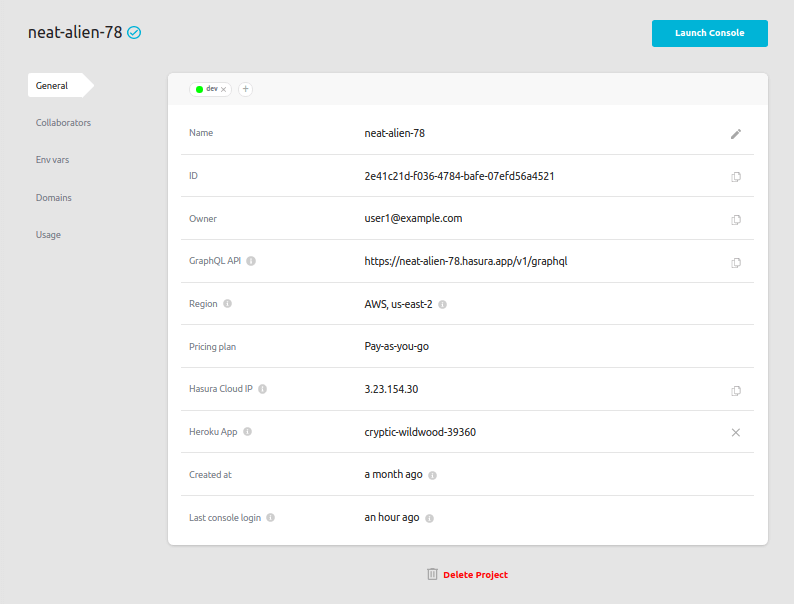Copy the GraphQL API URL
The image size is (794, 604).
736,263
